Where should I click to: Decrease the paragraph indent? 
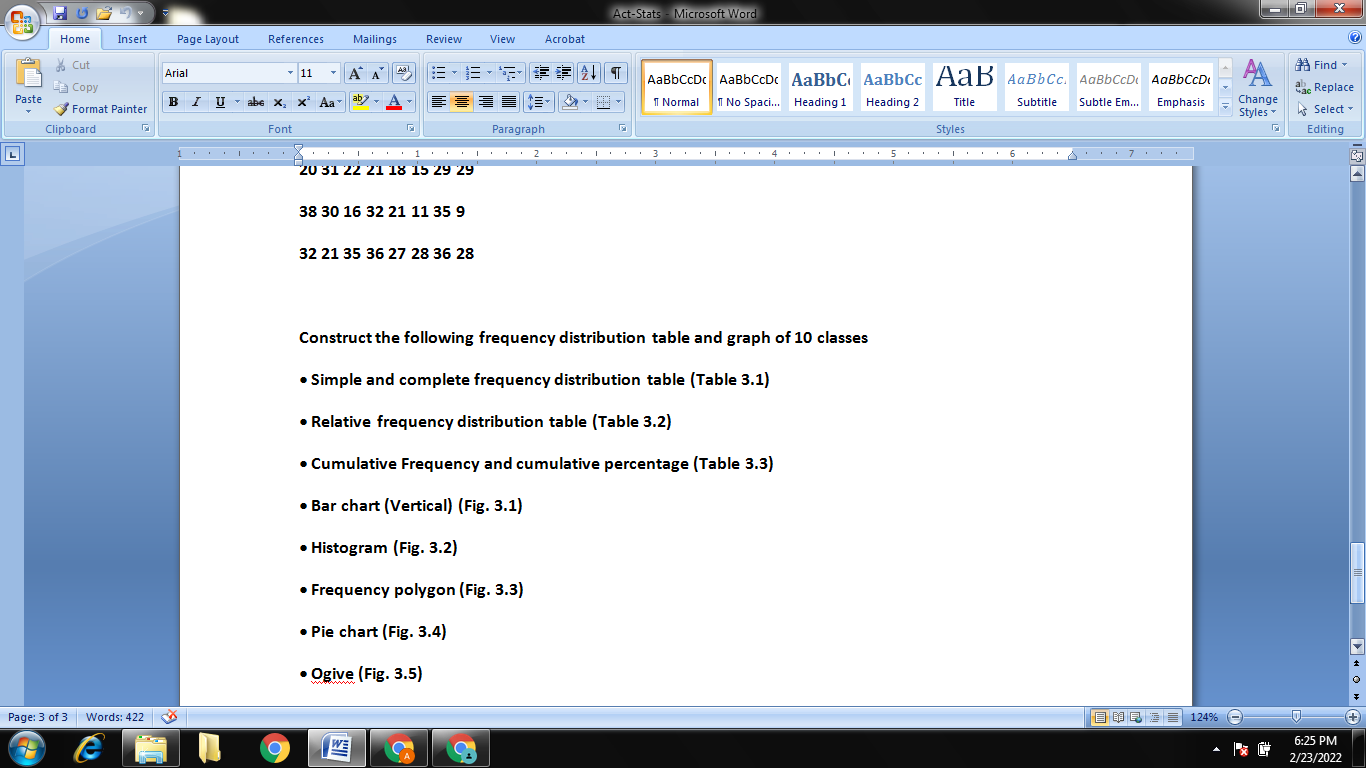pos(541,73)
